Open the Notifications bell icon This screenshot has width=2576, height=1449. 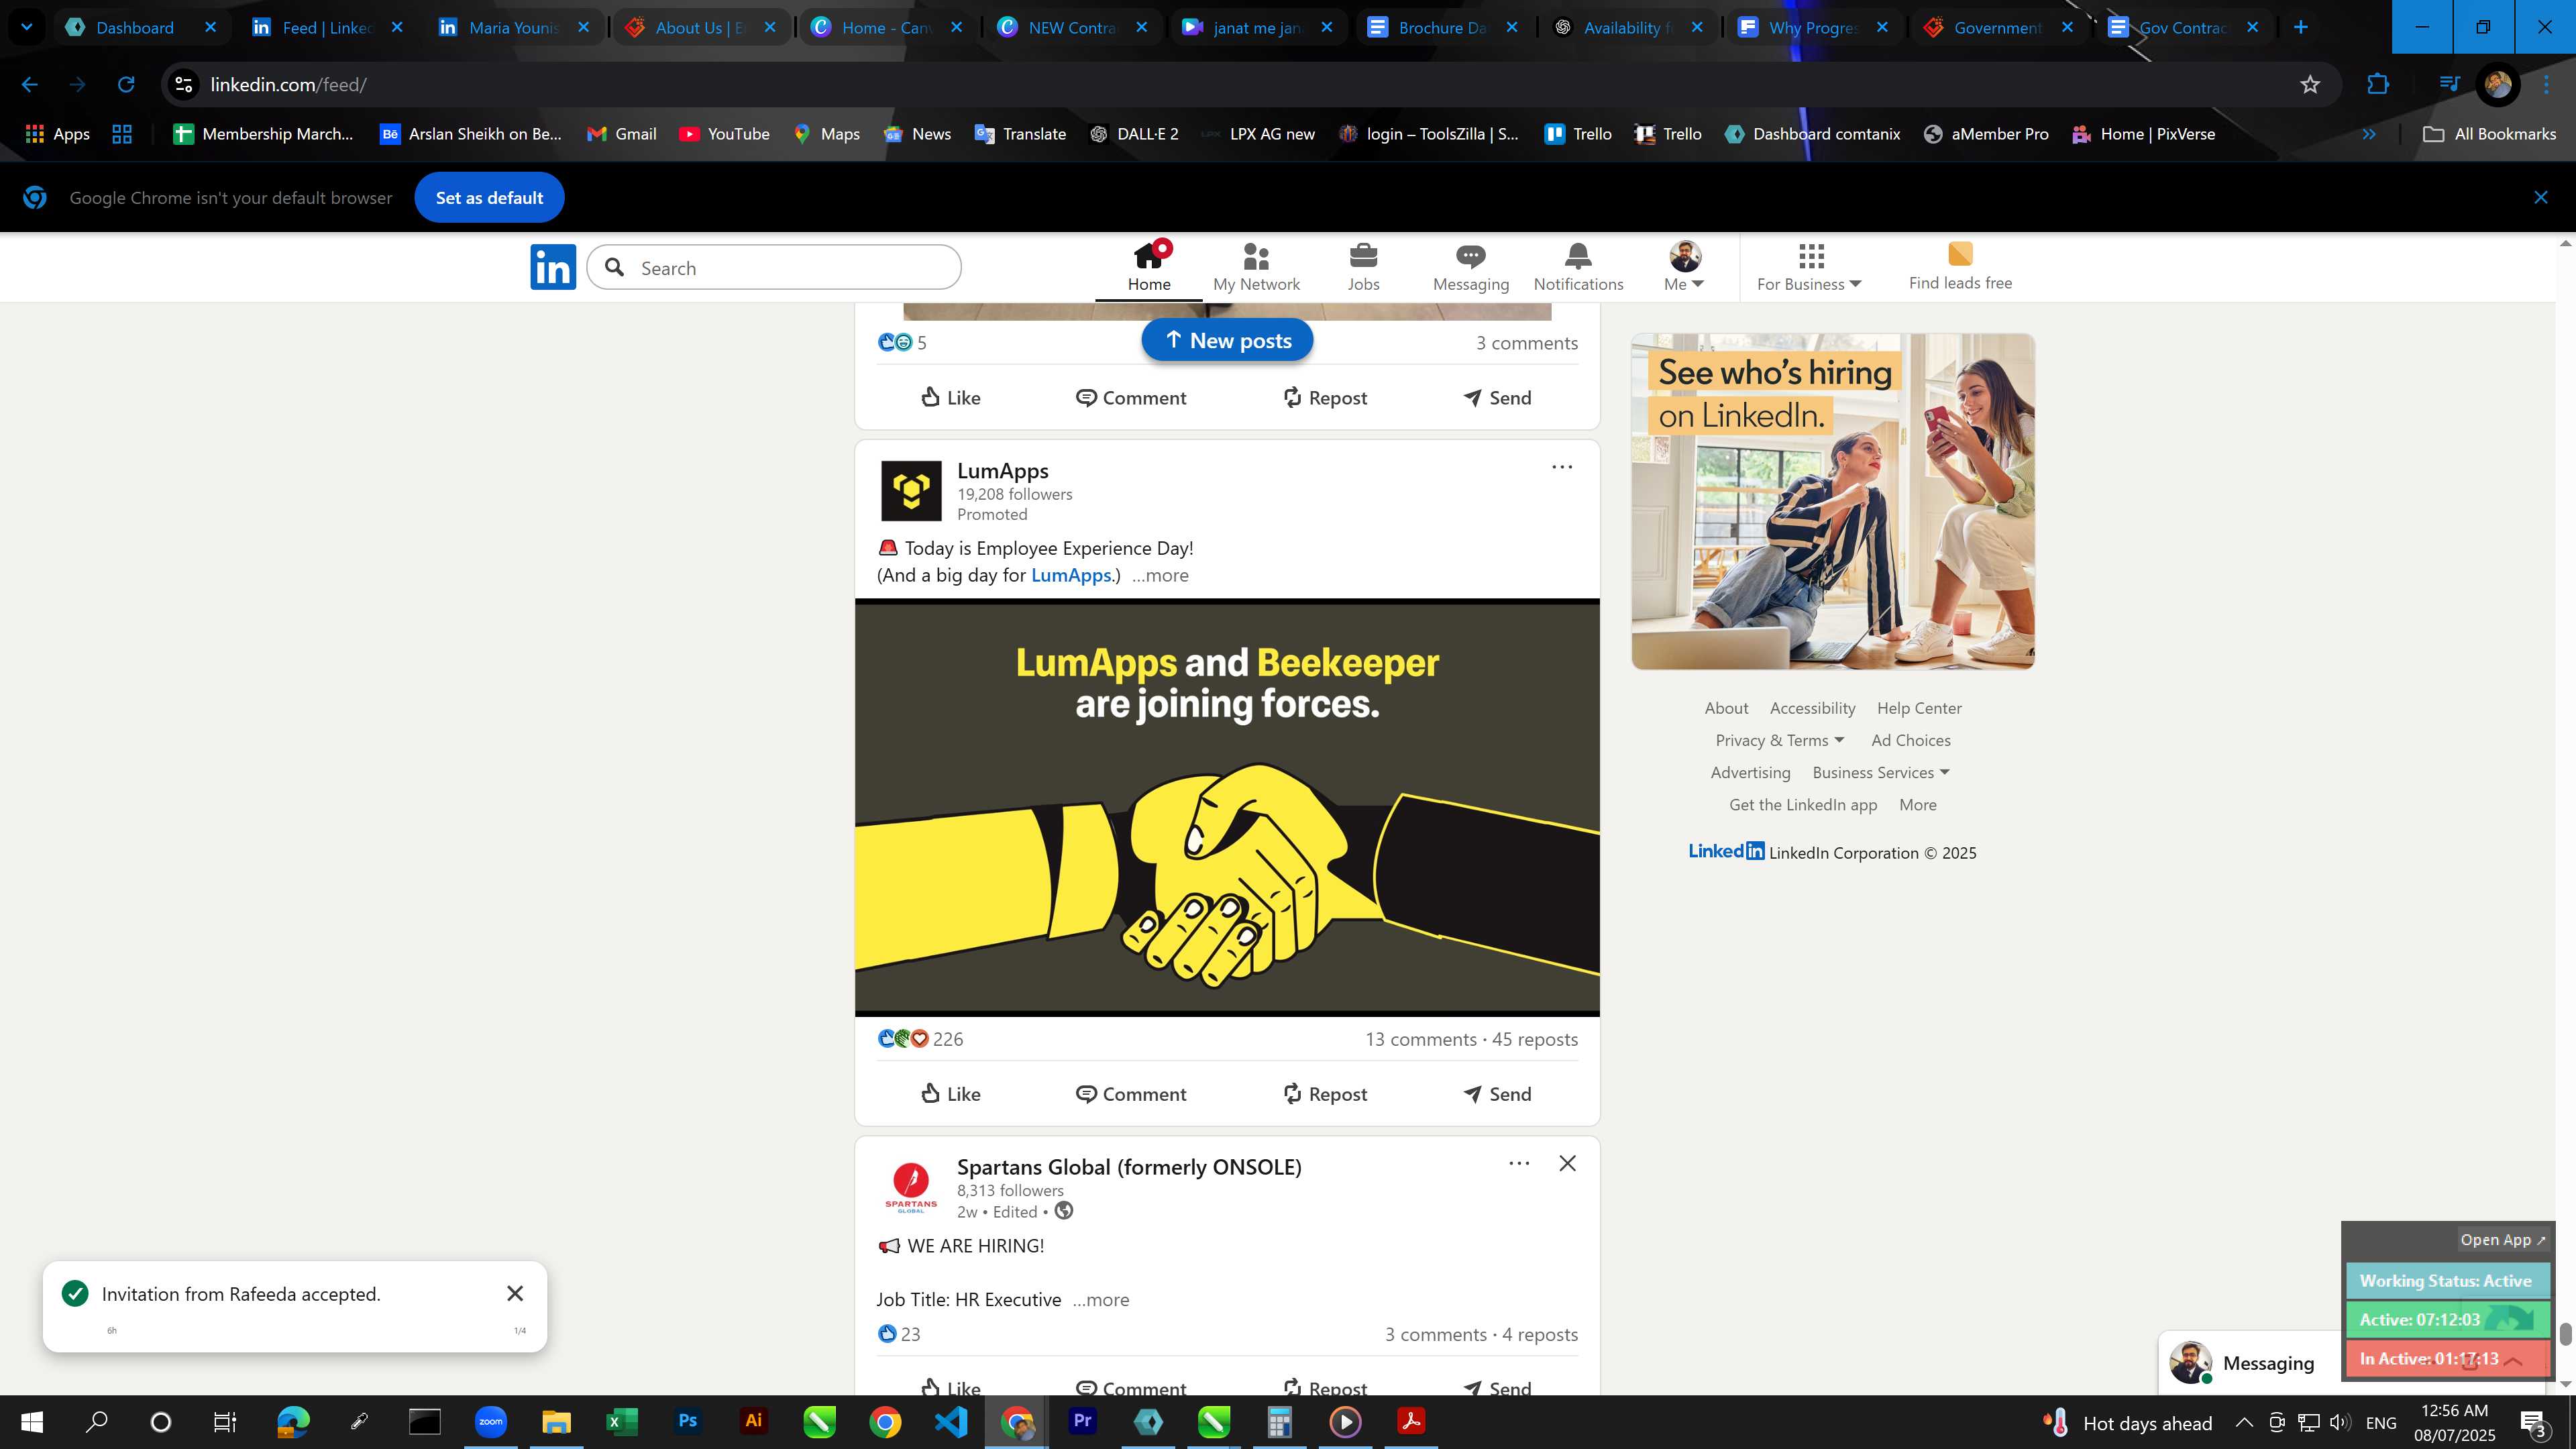(x=1578, y=267)
